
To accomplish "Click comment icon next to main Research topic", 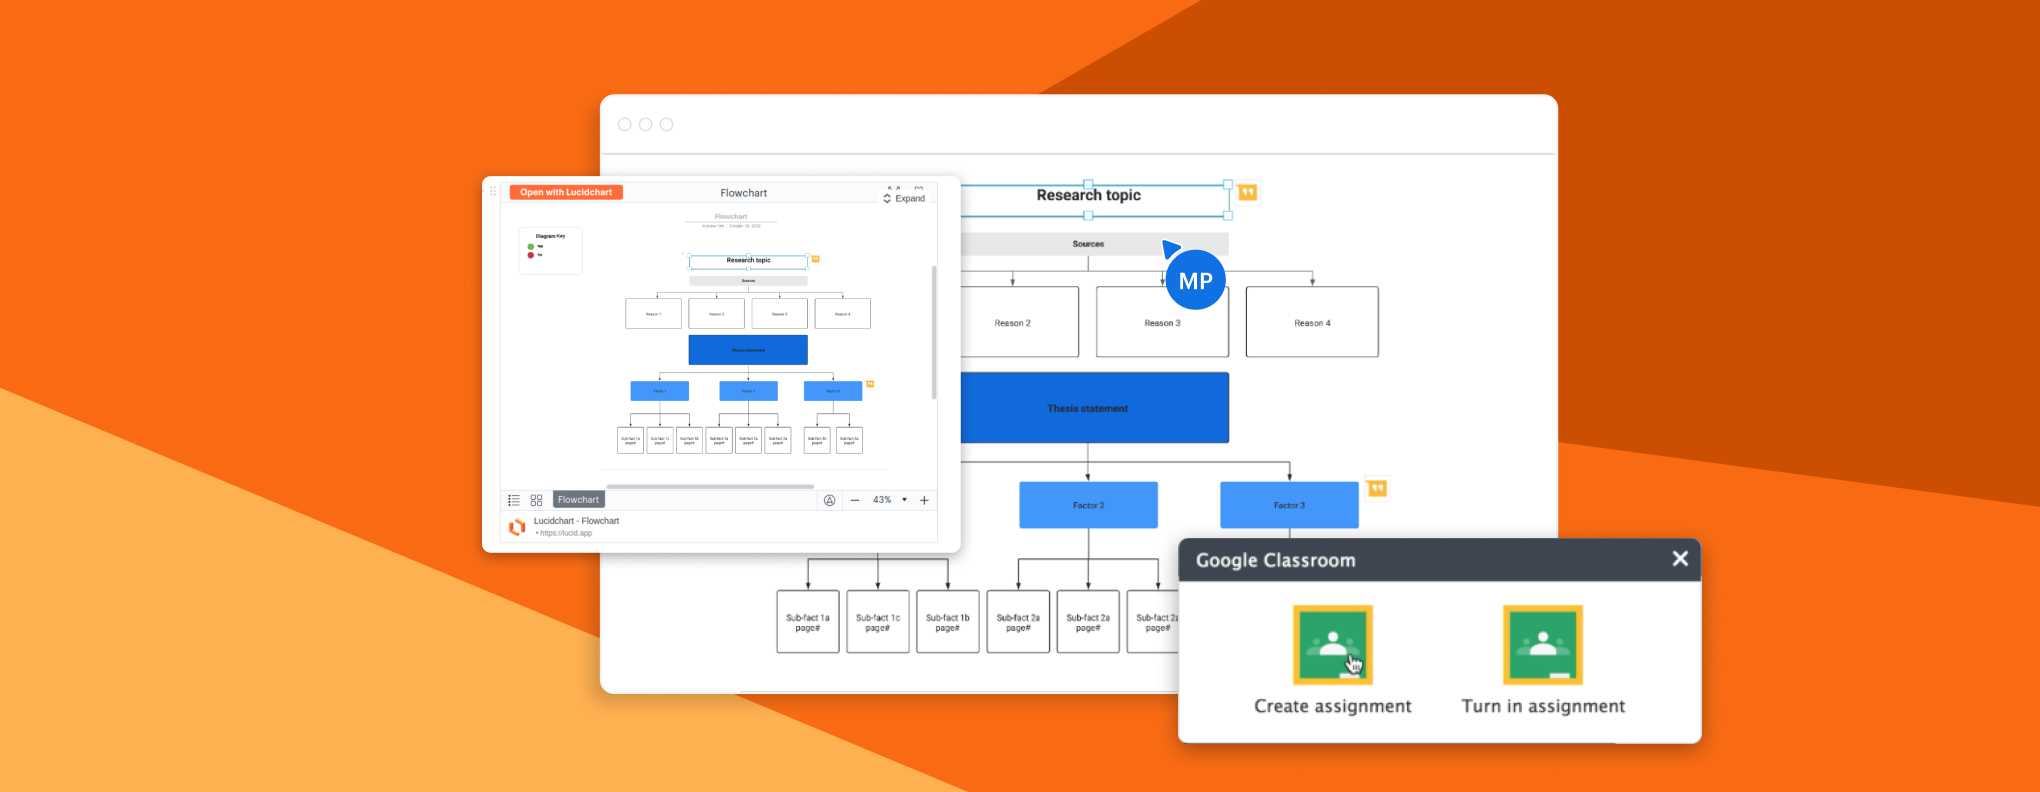I will (x=1248, y=192).
